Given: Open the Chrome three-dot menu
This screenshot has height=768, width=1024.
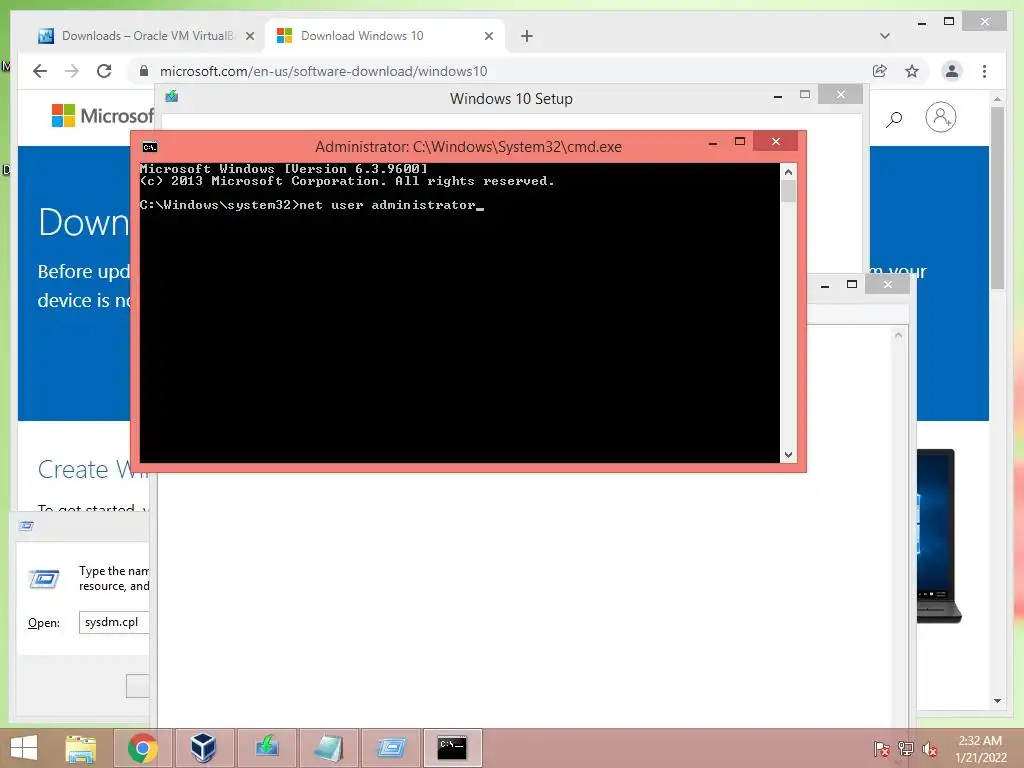Looking at the screenshot, I should [984, 71].
